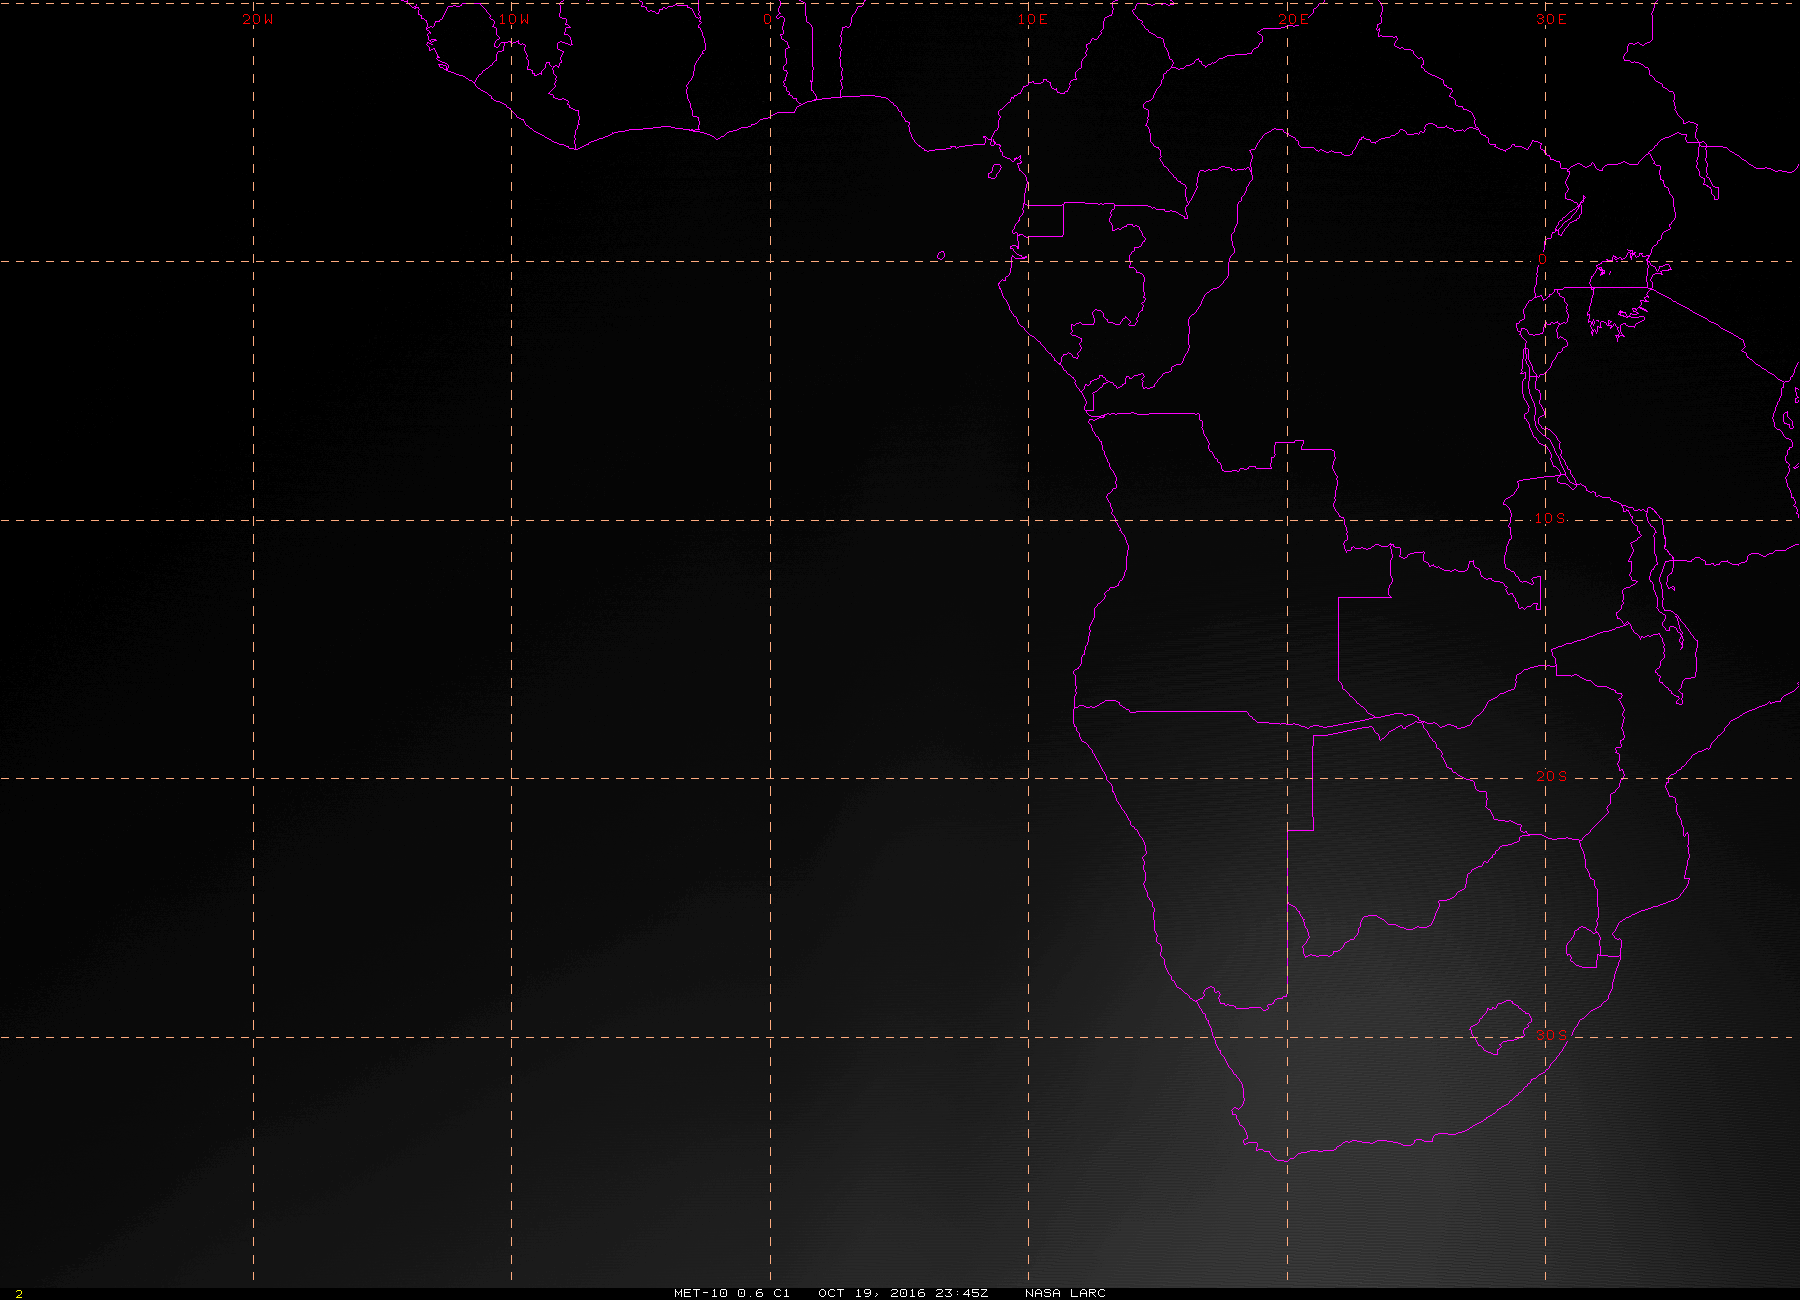This screenshot has width=1800, height=1300.
Task: Click the 10E longitude label
Action: (x=1033, y=19)
